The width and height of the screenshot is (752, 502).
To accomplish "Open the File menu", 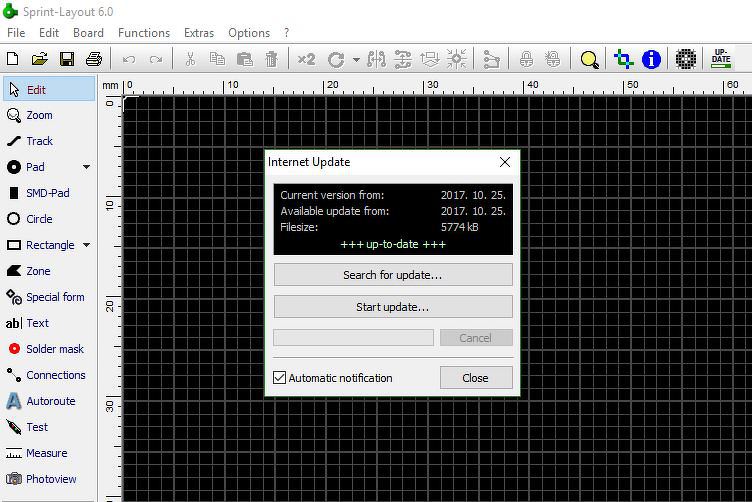I will click(16, 33).
